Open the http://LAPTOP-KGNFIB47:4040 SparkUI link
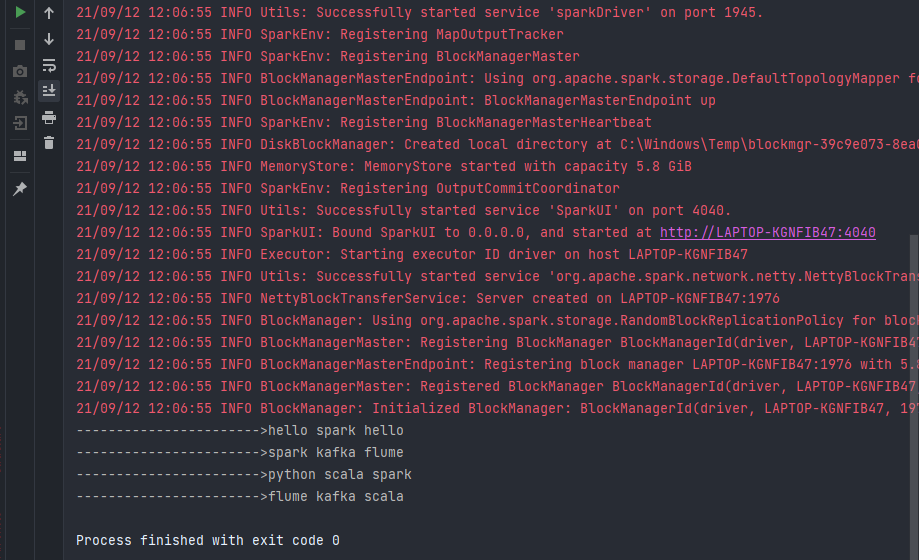The width and height of the screenshot is (919, 560). pyautogui.click(x=767, y=232)
